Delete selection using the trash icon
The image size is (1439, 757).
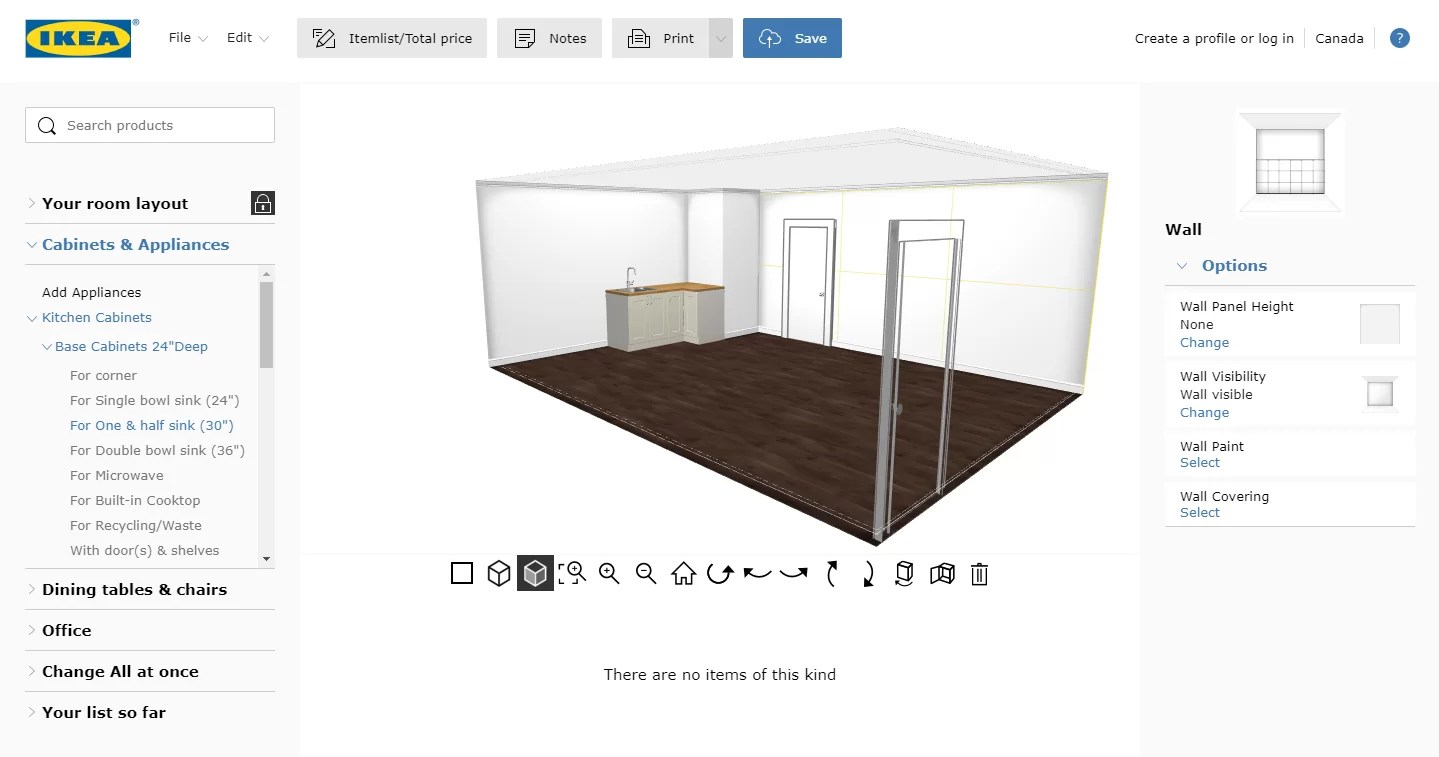979,573
